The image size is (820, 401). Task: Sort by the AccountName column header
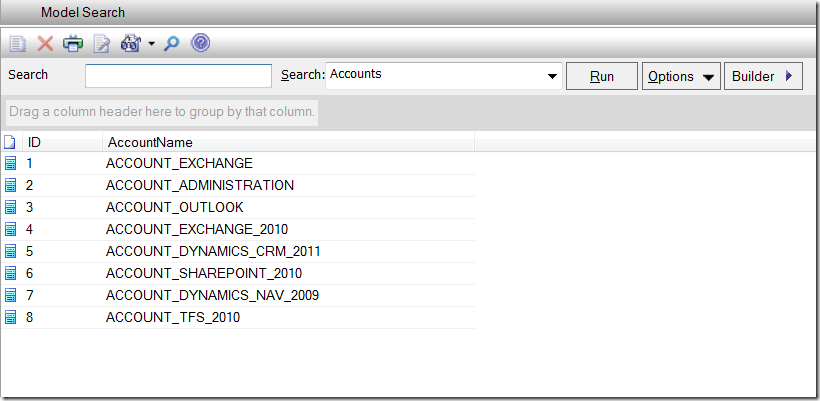pos(289,142)
